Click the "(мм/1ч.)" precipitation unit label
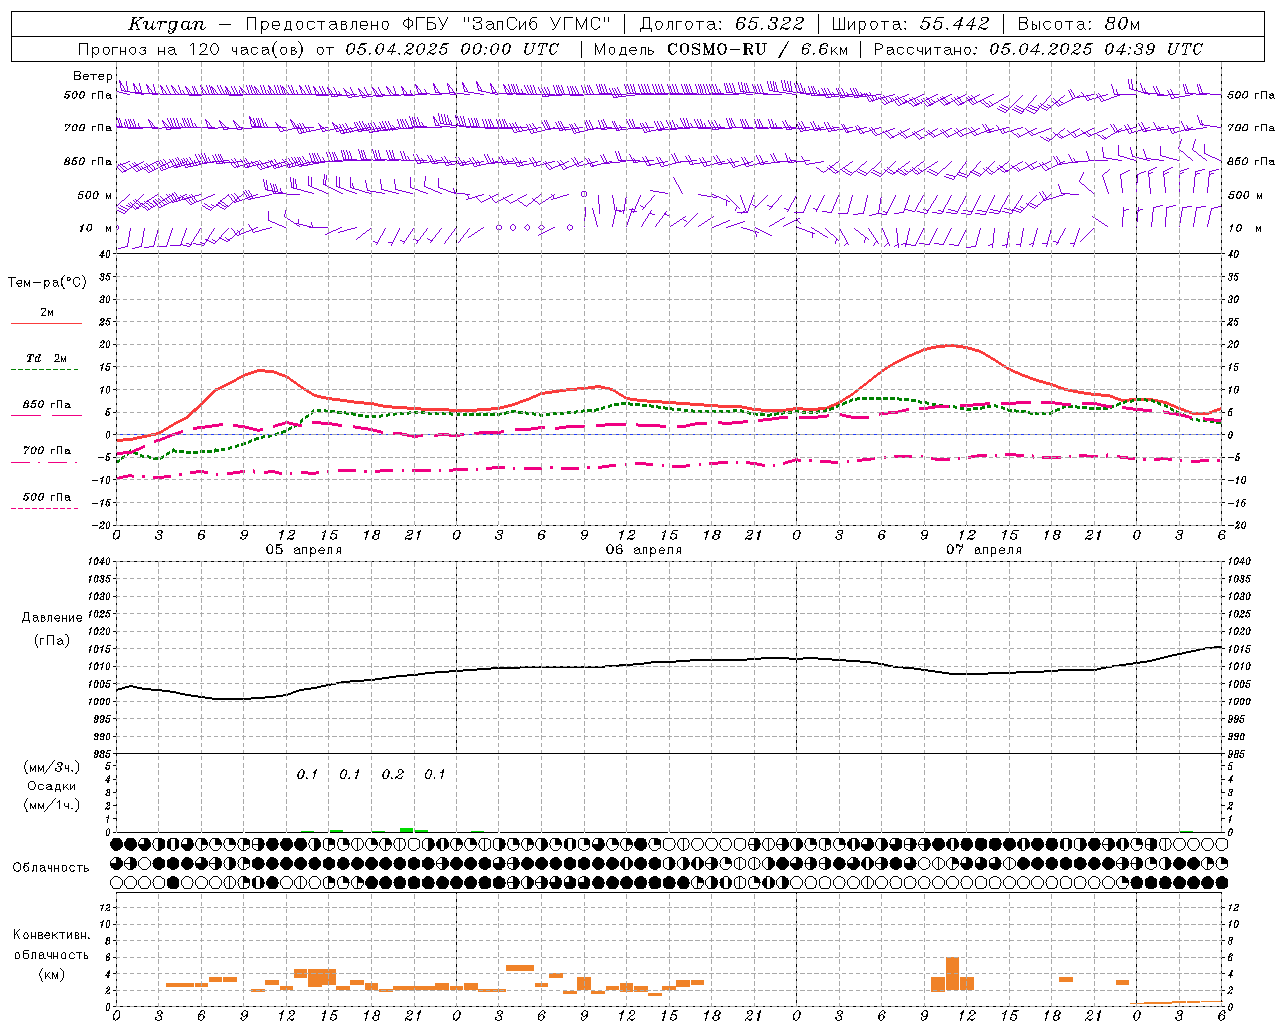The image size is (1280, 1024). 52,805
